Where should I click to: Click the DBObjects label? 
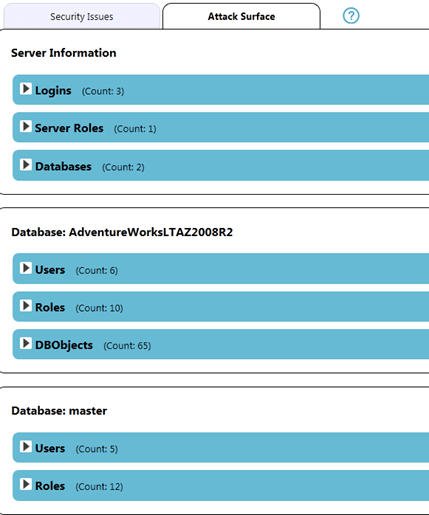[64, 345]
